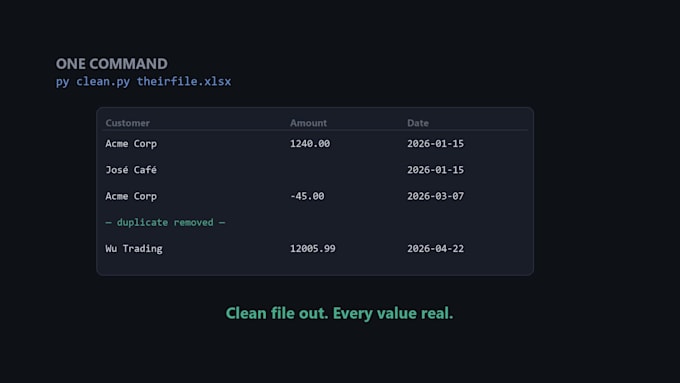Select the 'Wu Trading' customer cell
This screenshot has height=383, width=680.
(x=134, y=249)
